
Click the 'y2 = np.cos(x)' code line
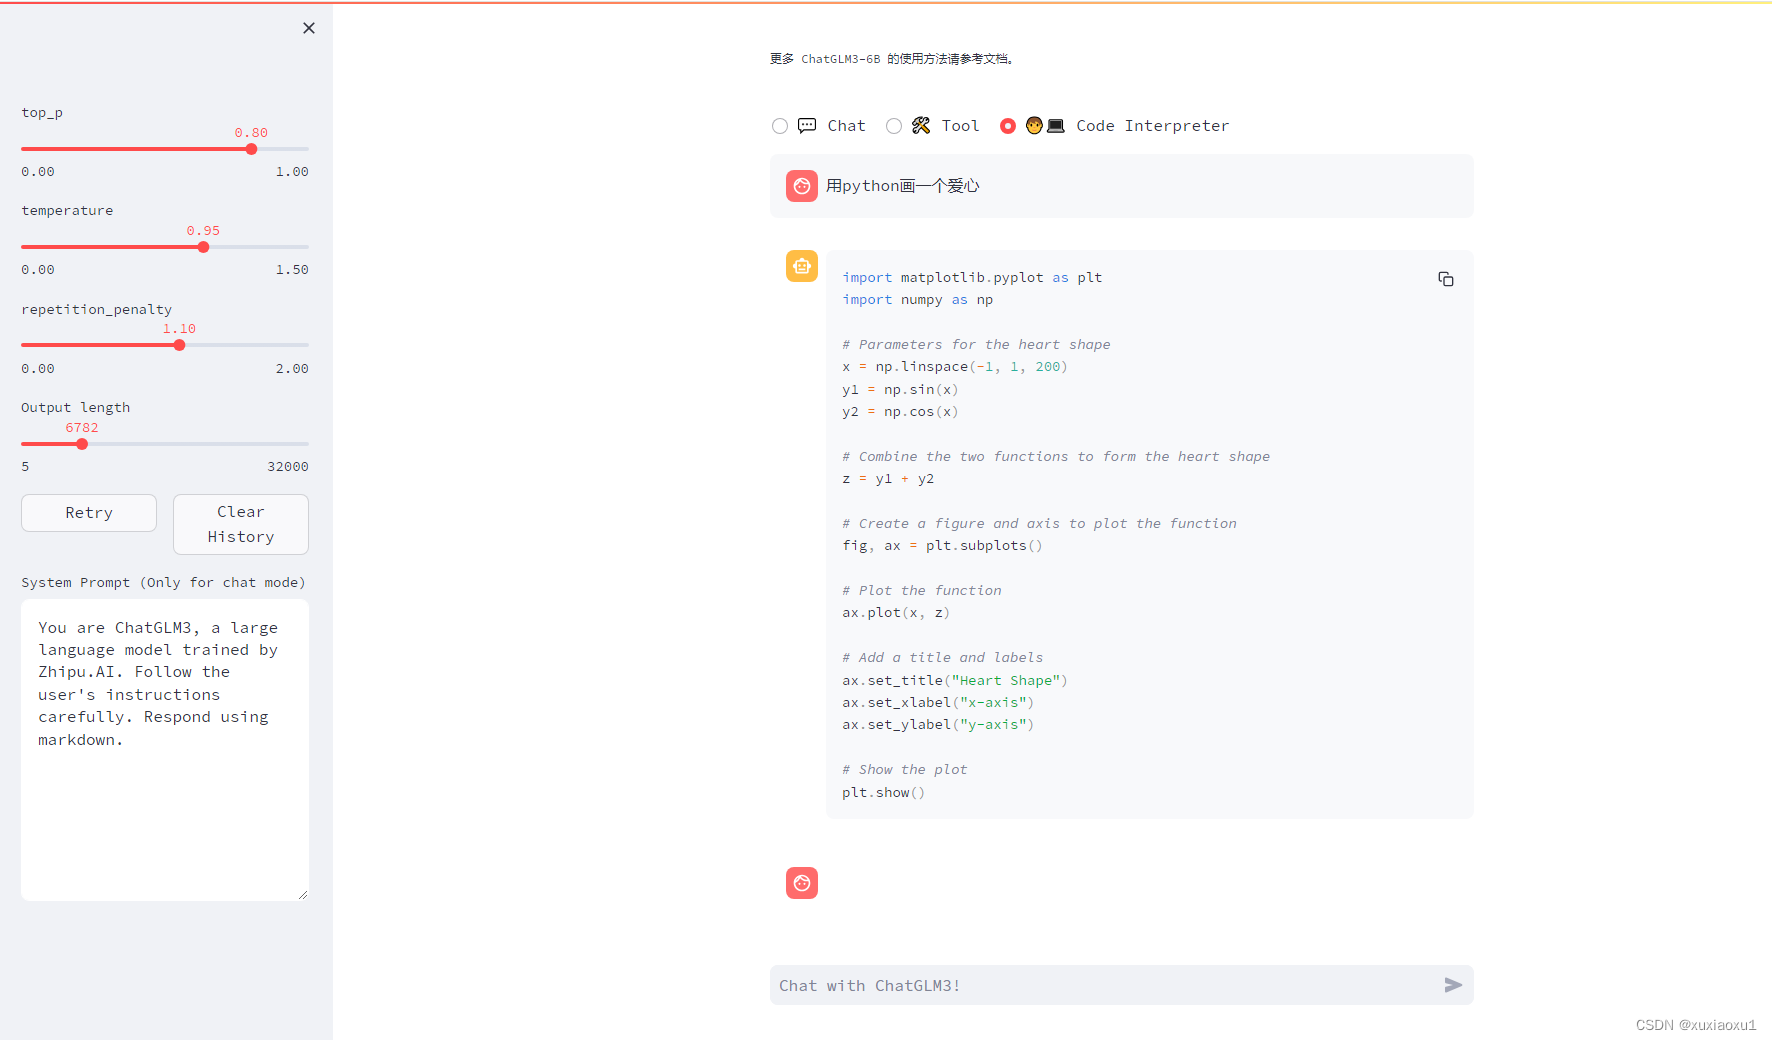[900, 412]
